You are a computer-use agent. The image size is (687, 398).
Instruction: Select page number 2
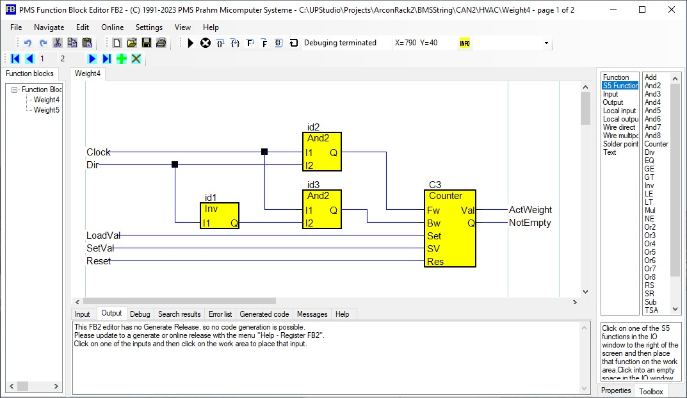pyautogui.click(x=63, y=59)
